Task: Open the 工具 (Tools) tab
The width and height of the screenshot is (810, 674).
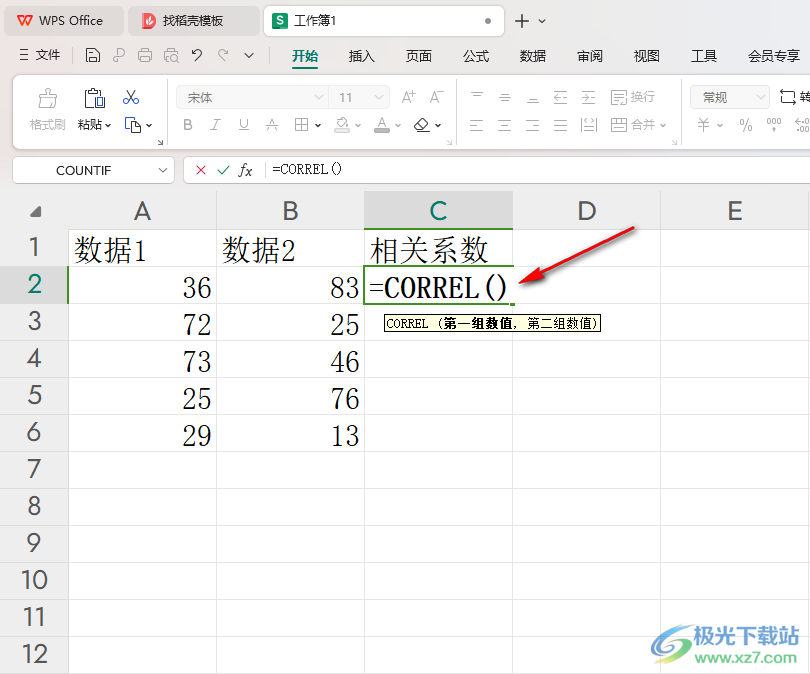Action: pos(704,55)
